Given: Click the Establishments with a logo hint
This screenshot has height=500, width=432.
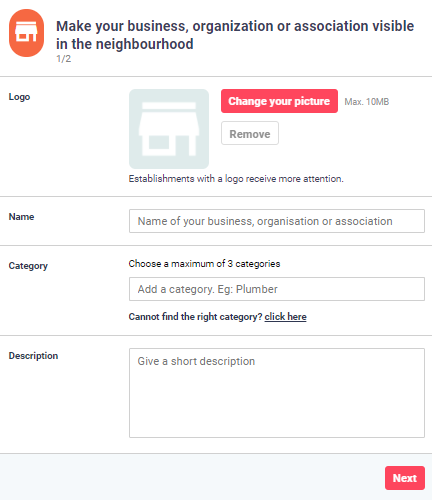Looking at the screenshot, I should [236, 179].
